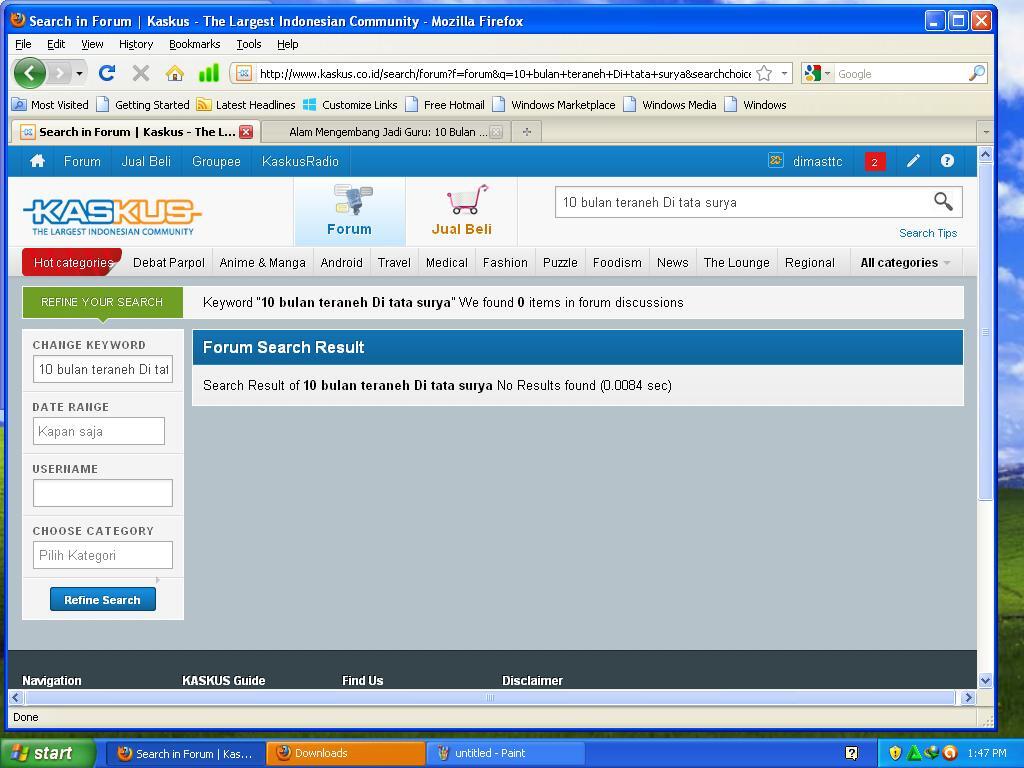Open the Tools menu
Screen dimensions: 1024x768
click(x=249, y=44)
